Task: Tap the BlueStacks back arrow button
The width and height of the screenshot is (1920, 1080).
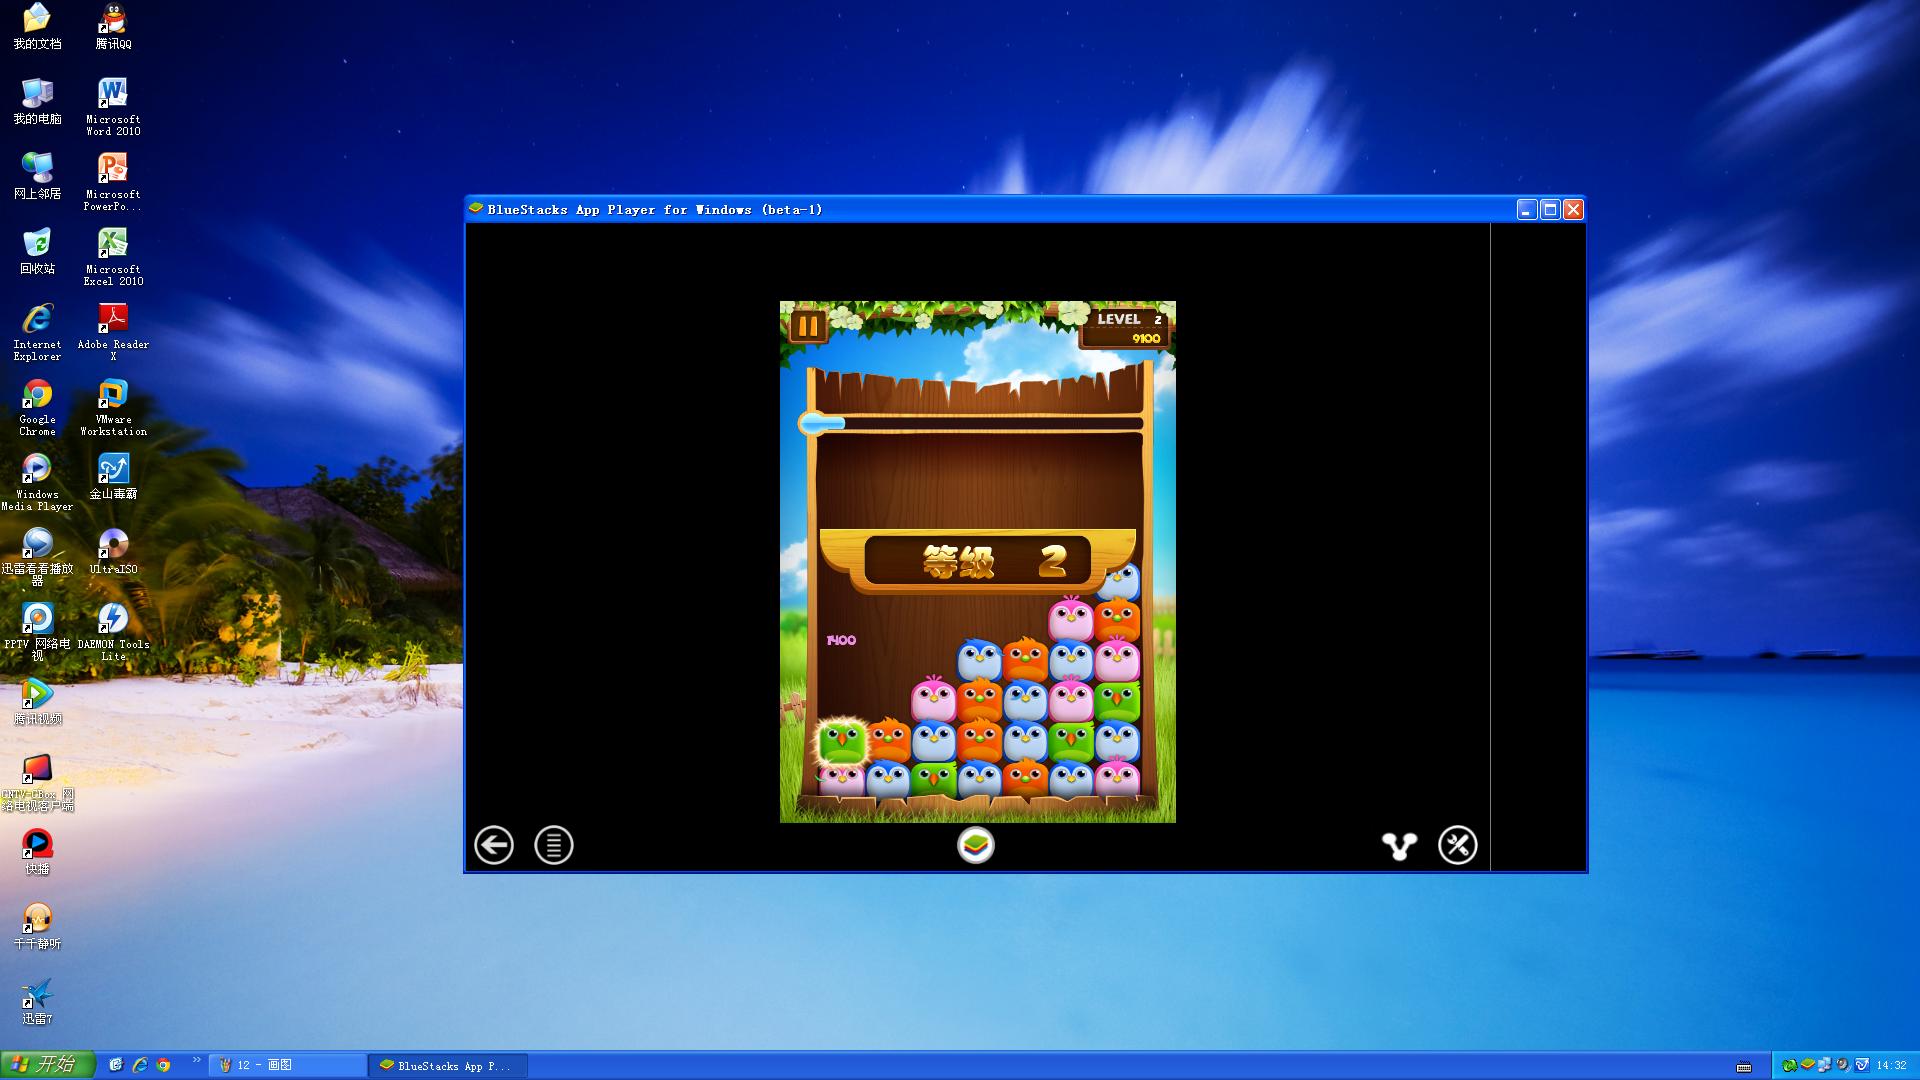Action: click(x=494, y=845)
